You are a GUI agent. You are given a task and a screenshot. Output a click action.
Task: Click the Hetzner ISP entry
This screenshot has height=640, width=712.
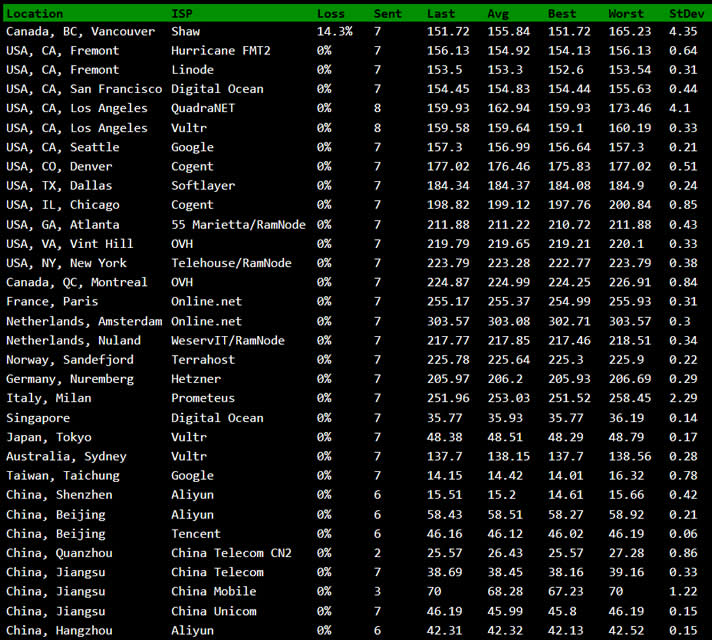pos(196,379)
